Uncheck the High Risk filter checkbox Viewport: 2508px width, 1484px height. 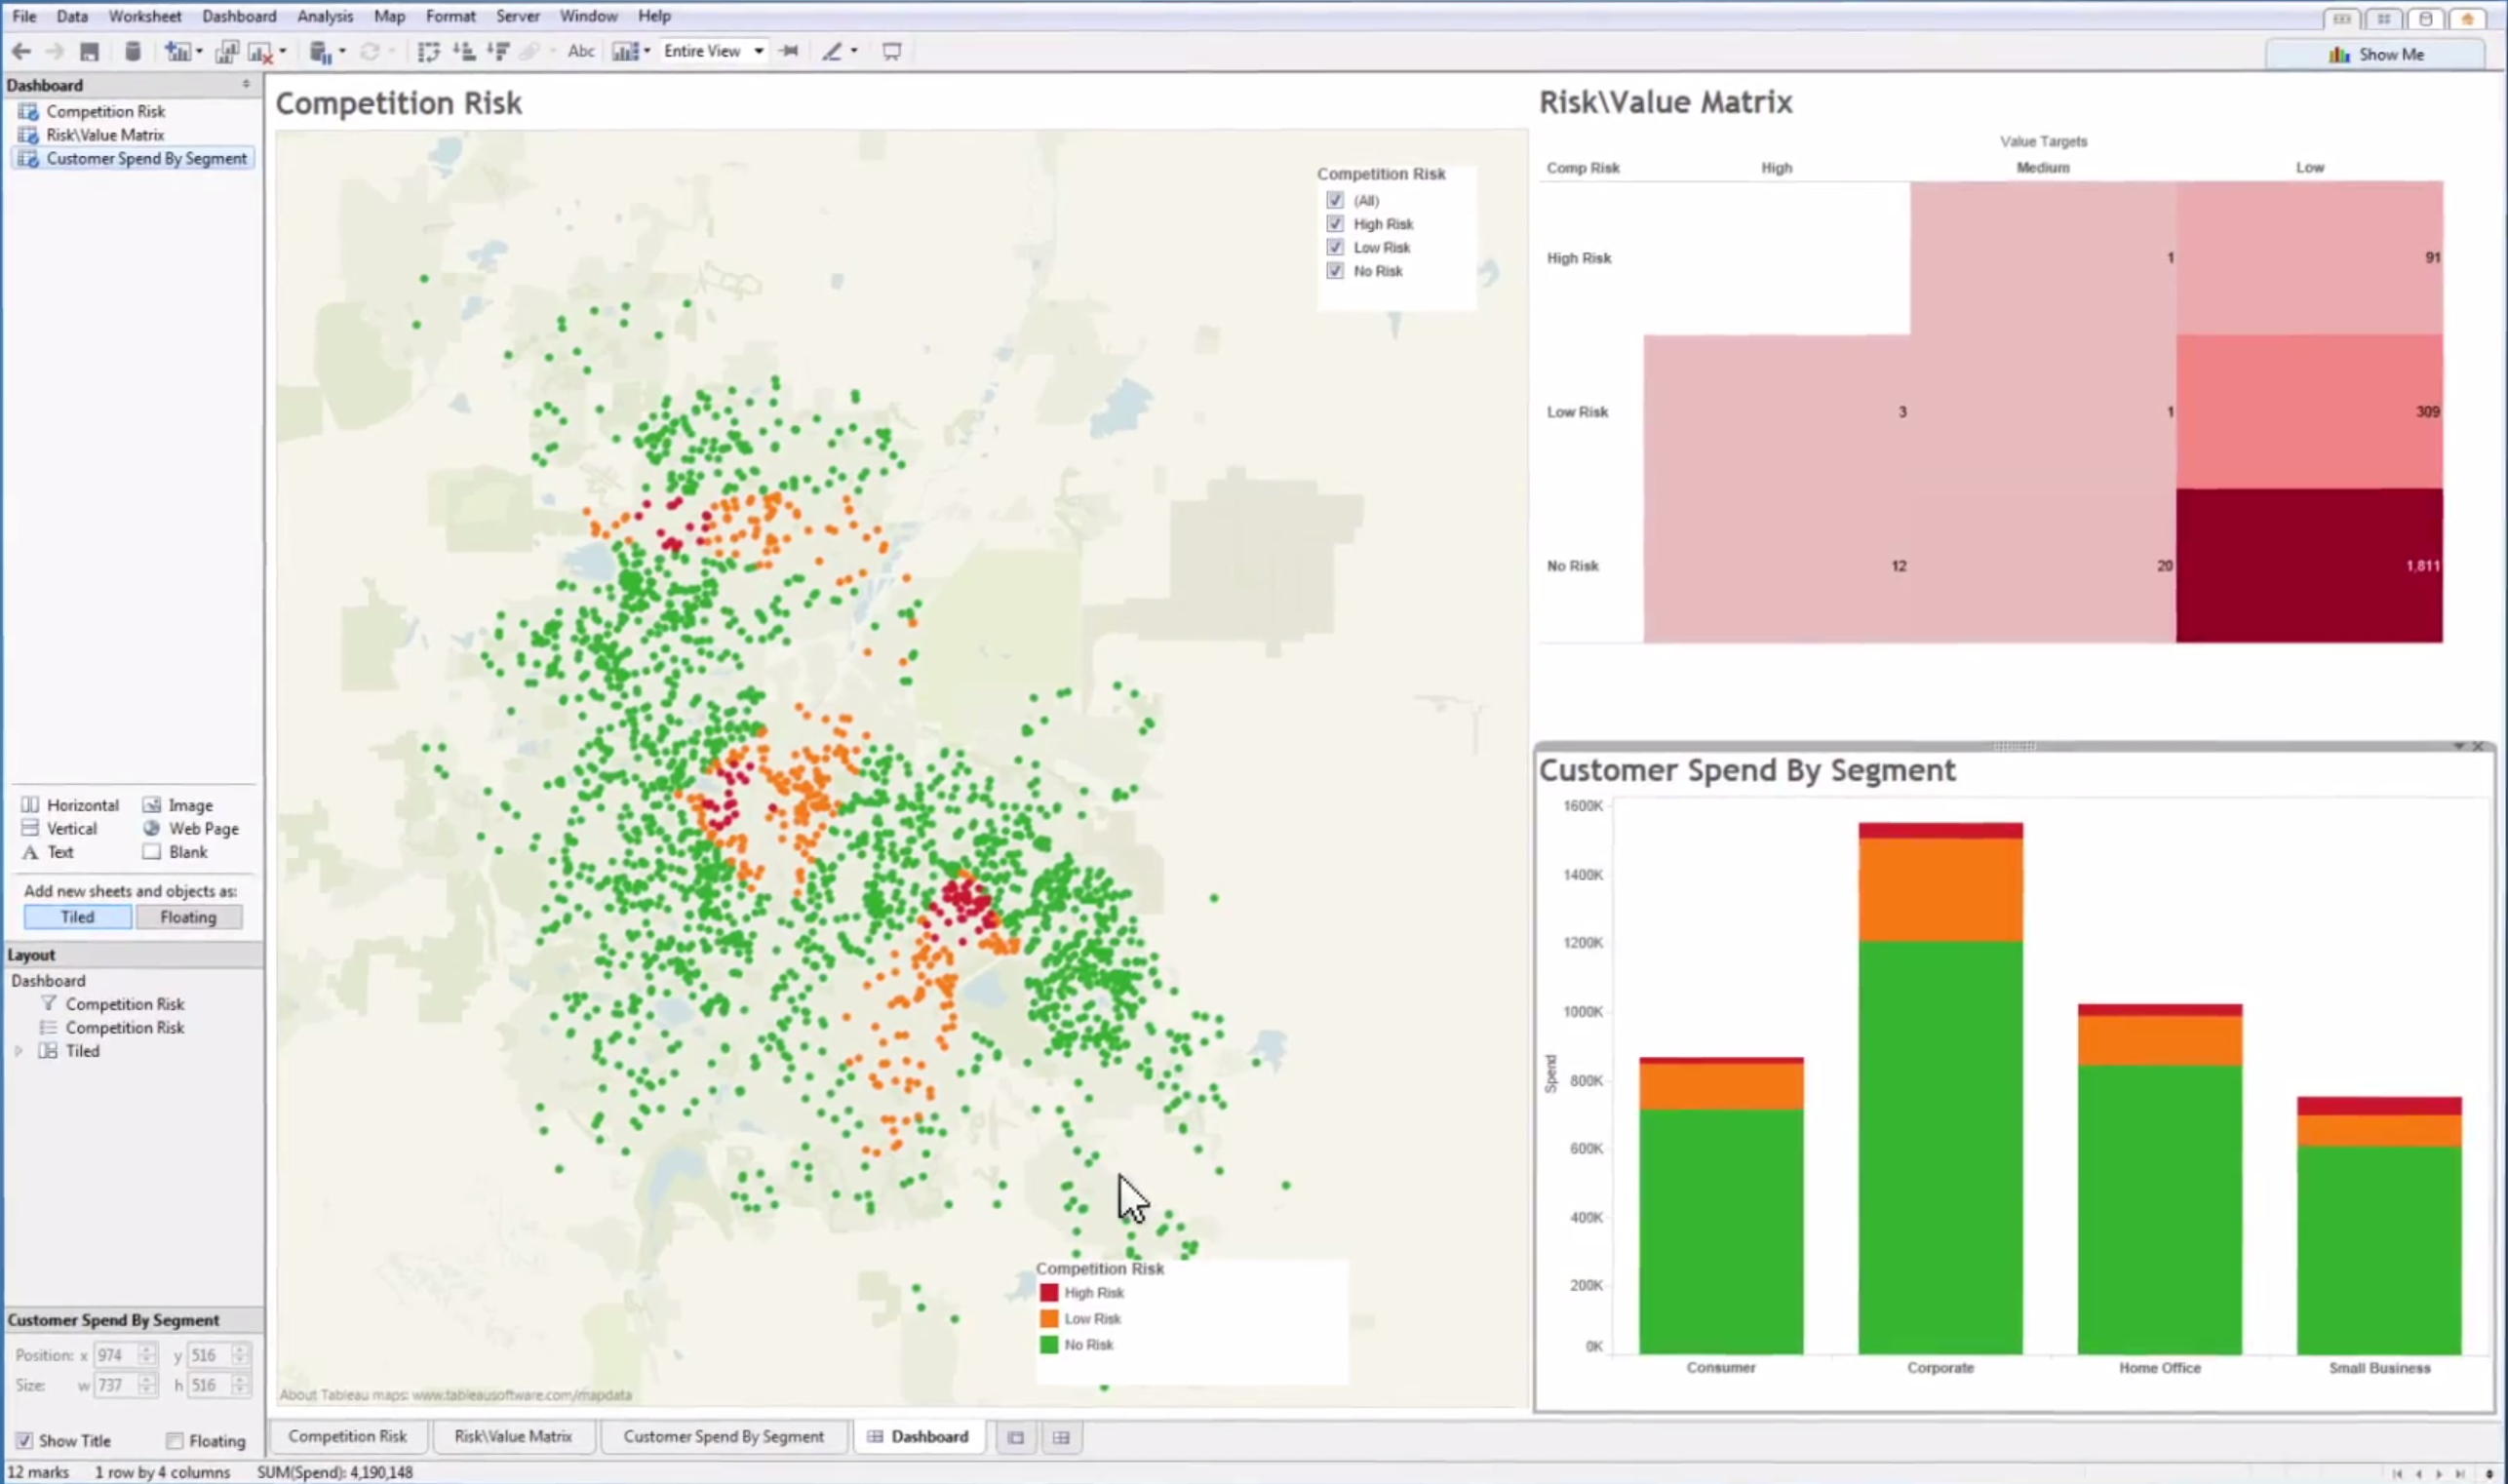pos(1334,224)
